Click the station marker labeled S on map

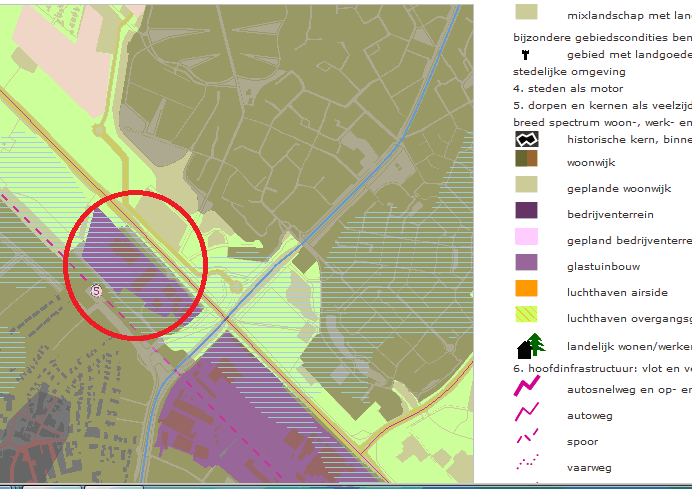coord(96,291)
